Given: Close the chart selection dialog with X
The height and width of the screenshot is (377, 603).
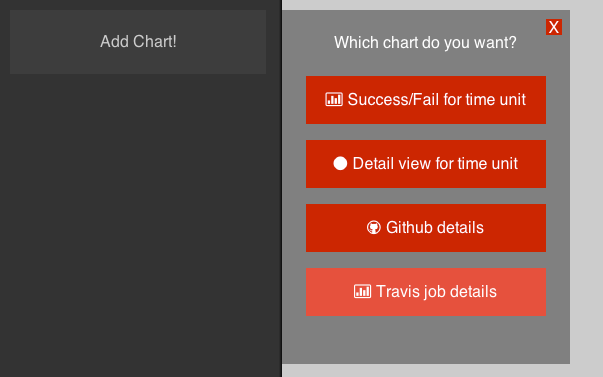Looking at the screenshot, I should click(x=554, y=27).
